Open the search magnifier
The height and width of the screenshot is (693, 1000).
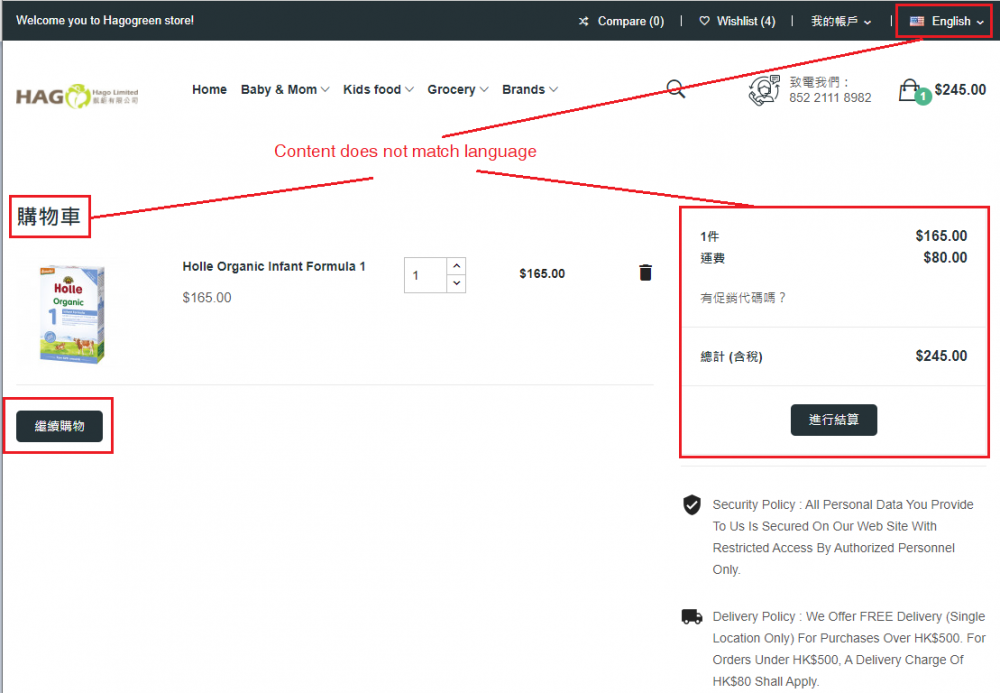point(676,89)
